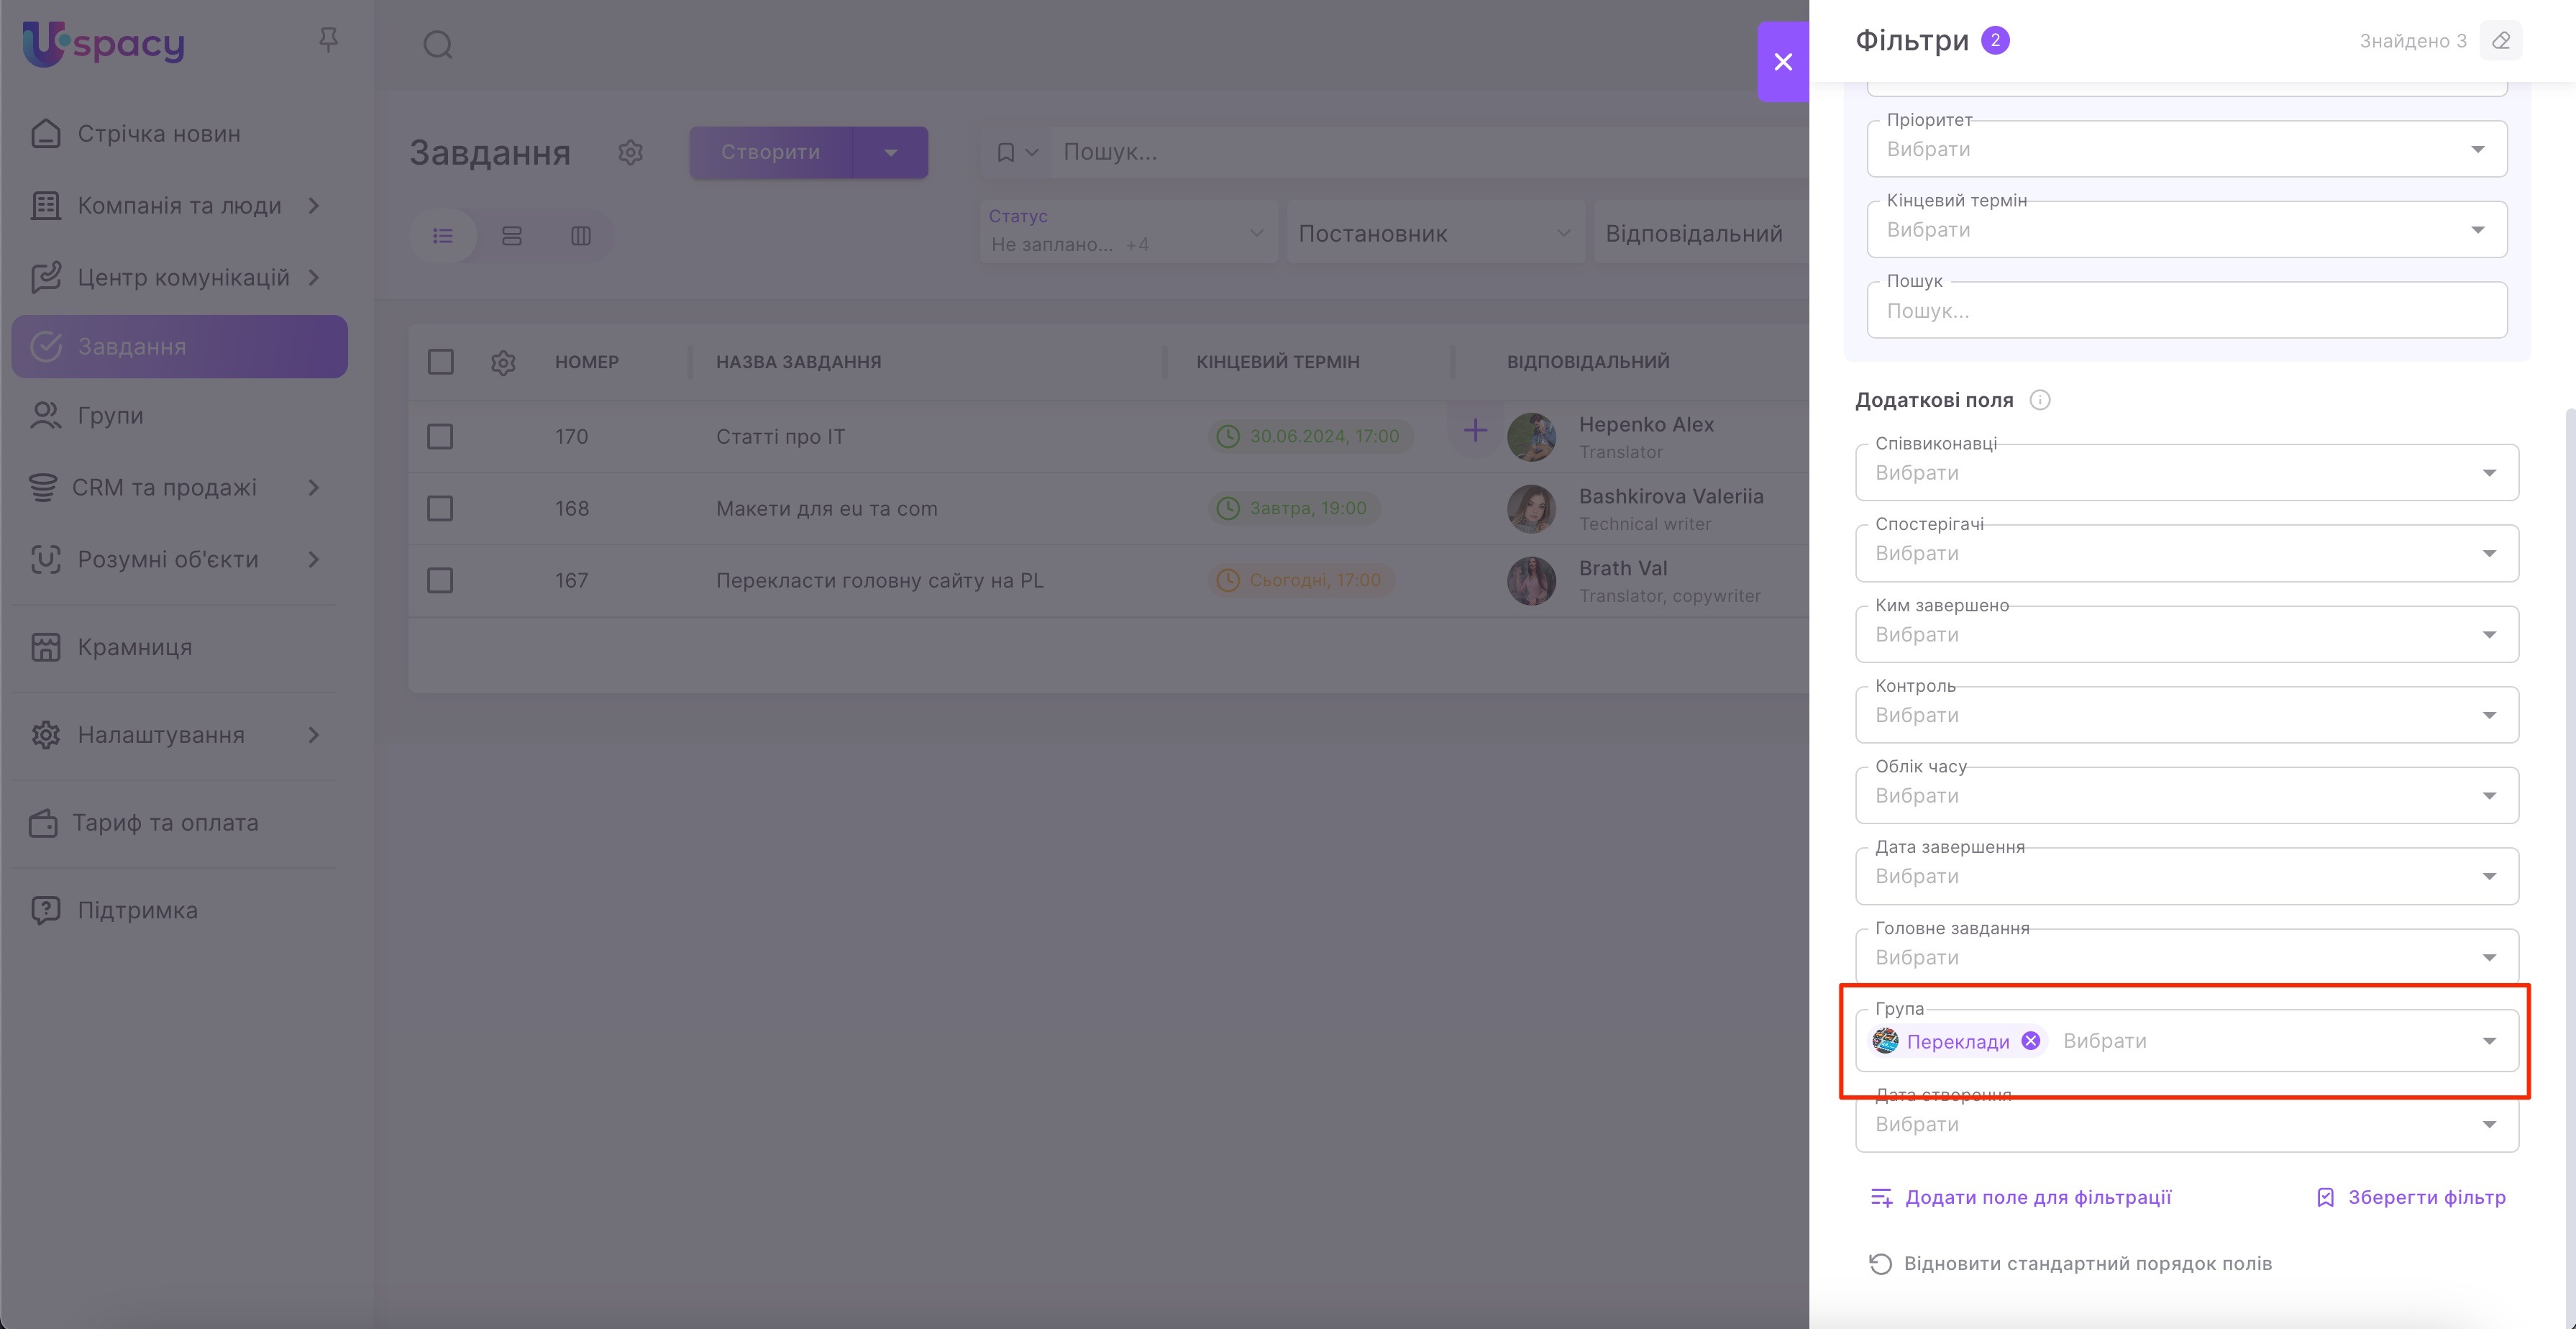2576x1329 pixels.
Task: Open the Пріоритет filter dropdown
Action: click(x=2186, y=149)
